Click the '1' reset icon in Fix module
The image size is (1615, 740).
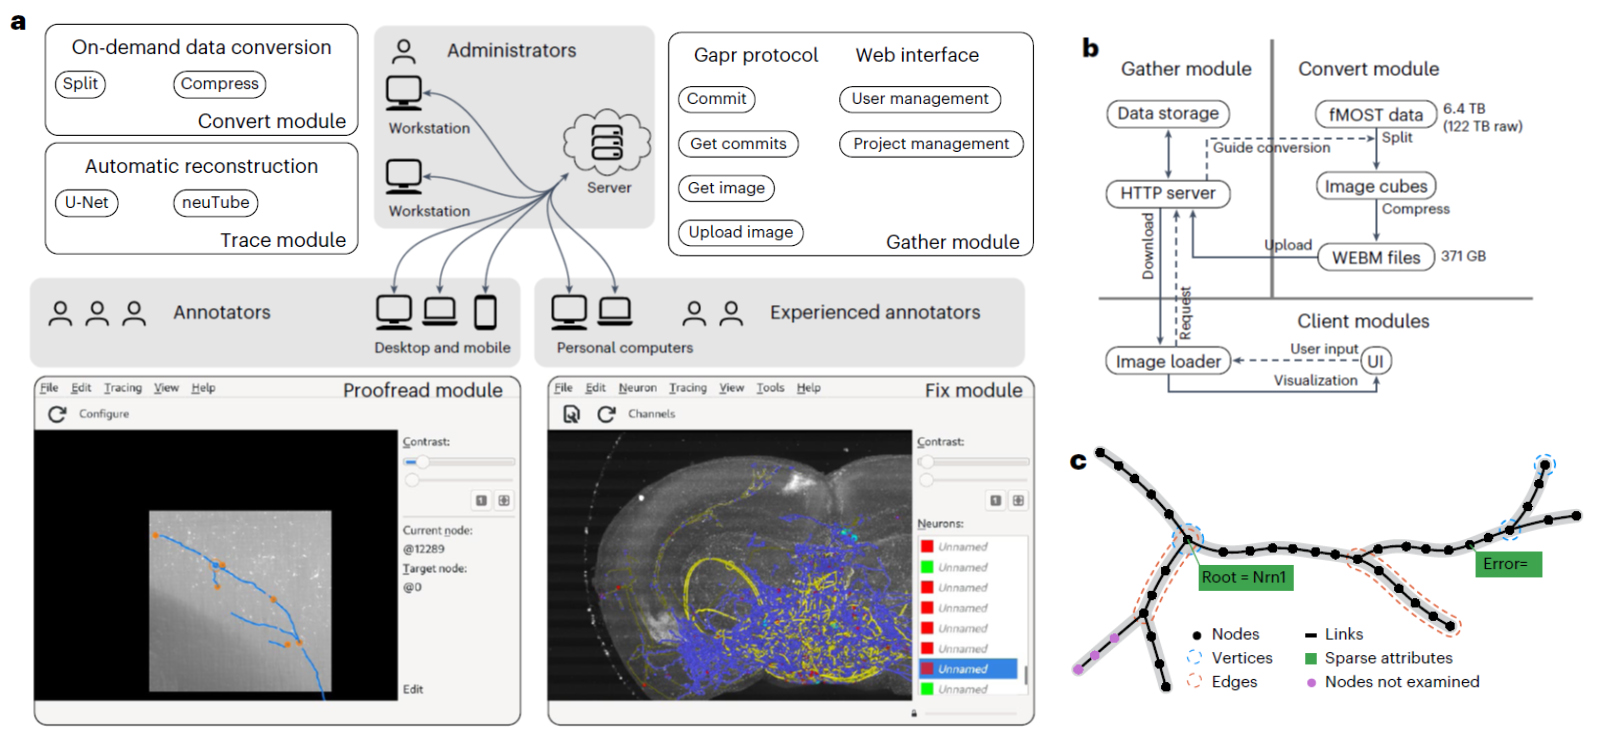995,500
